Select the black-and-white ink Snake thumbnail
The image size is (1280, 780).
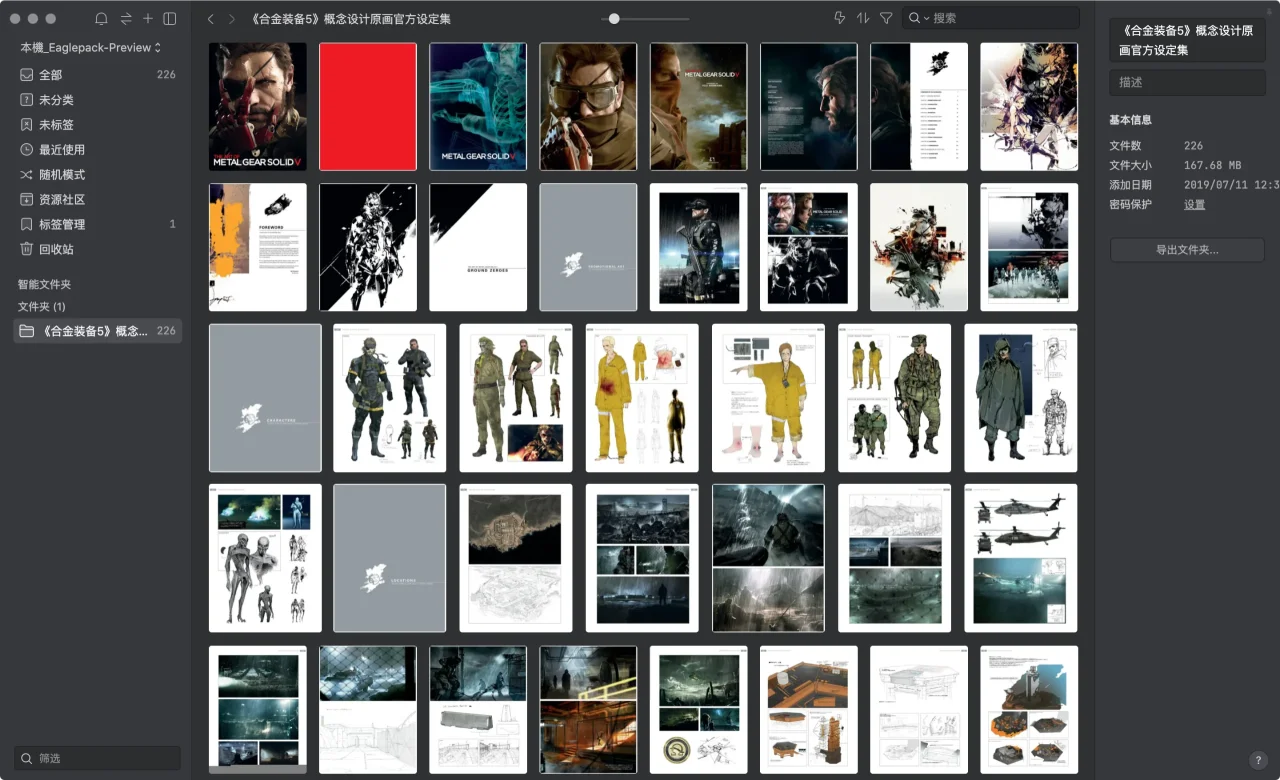(368, 247)
